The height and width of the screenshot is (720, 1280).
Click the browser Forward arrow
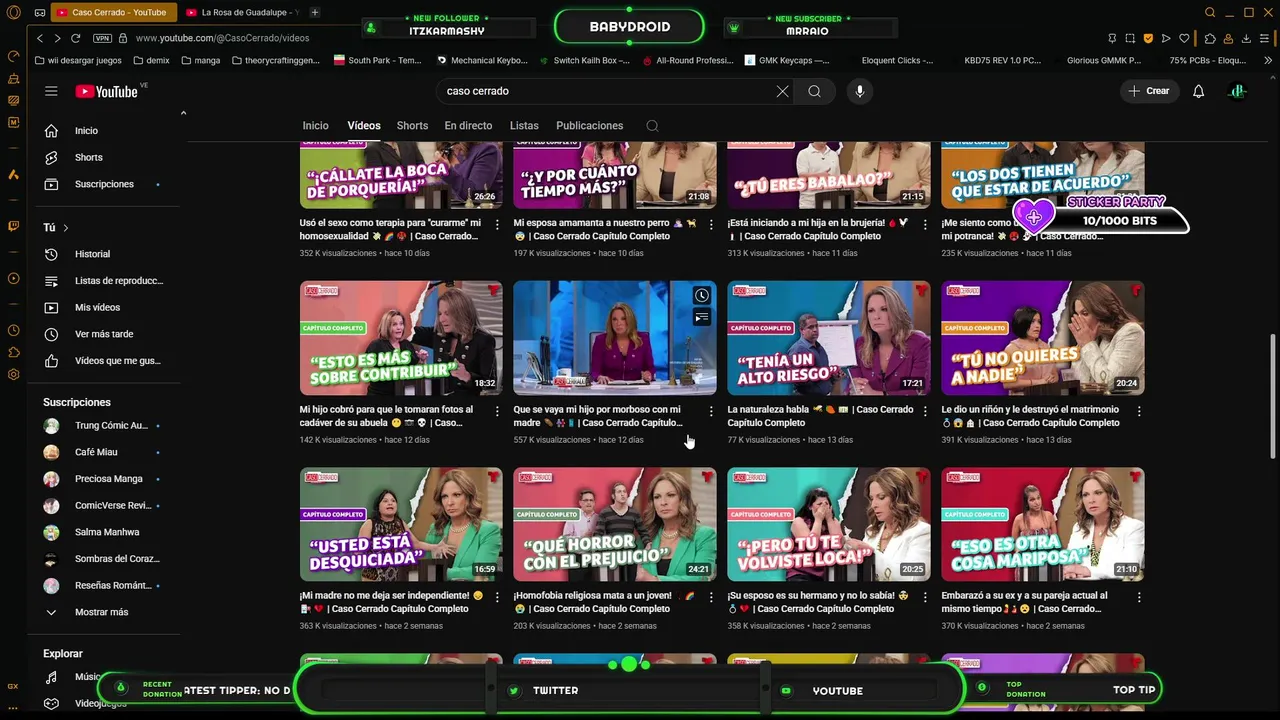point(57,38)
